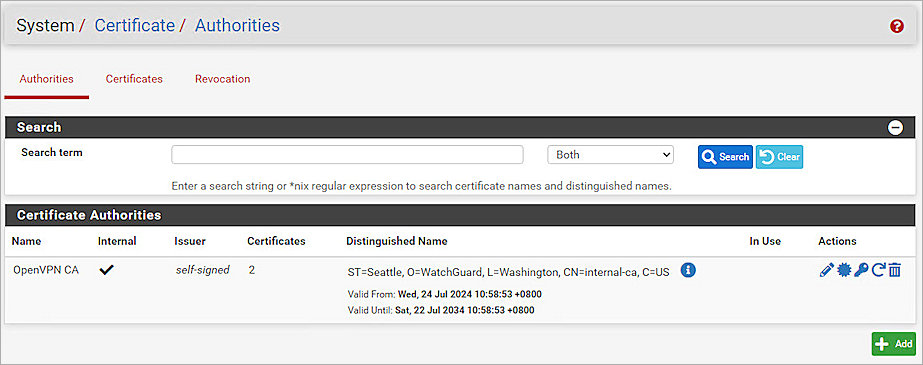Select the self-signed issuer text

click(202, 270)
